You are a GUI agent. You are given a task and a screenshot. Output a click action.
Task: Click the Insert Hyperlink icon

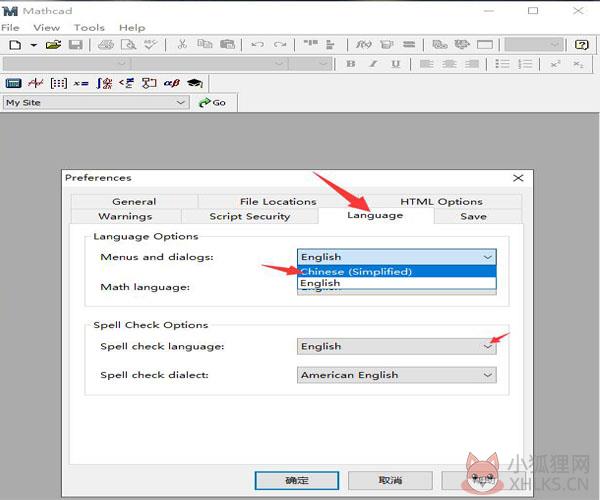[440, 44]
